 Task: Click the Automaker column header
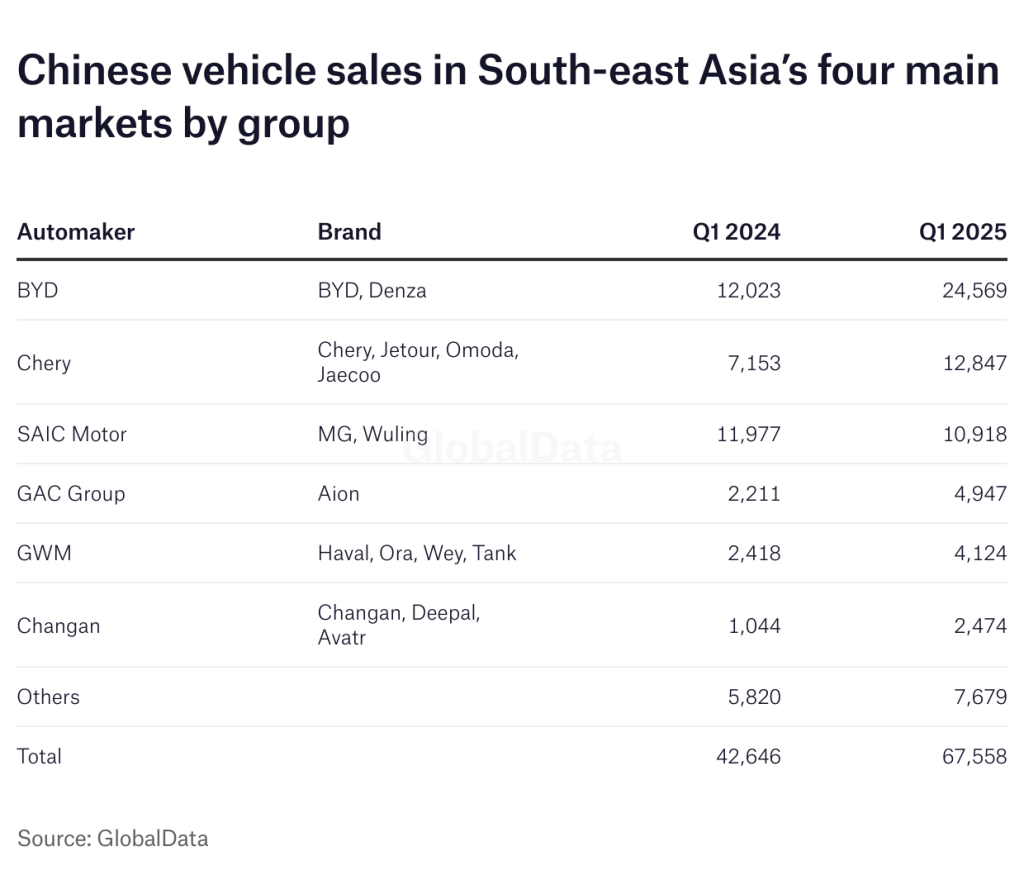[76, 232]
